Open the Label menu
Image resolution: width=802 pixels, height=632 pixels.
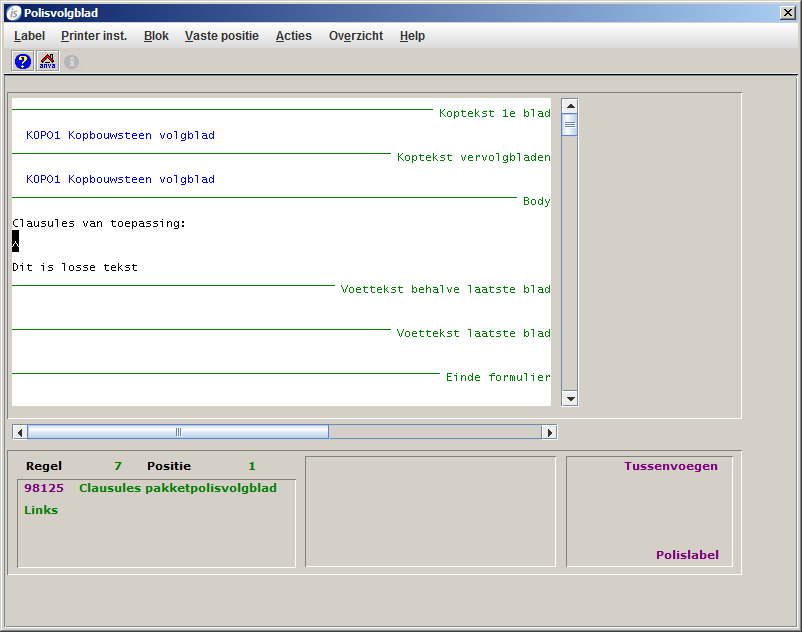pos(29,36)
